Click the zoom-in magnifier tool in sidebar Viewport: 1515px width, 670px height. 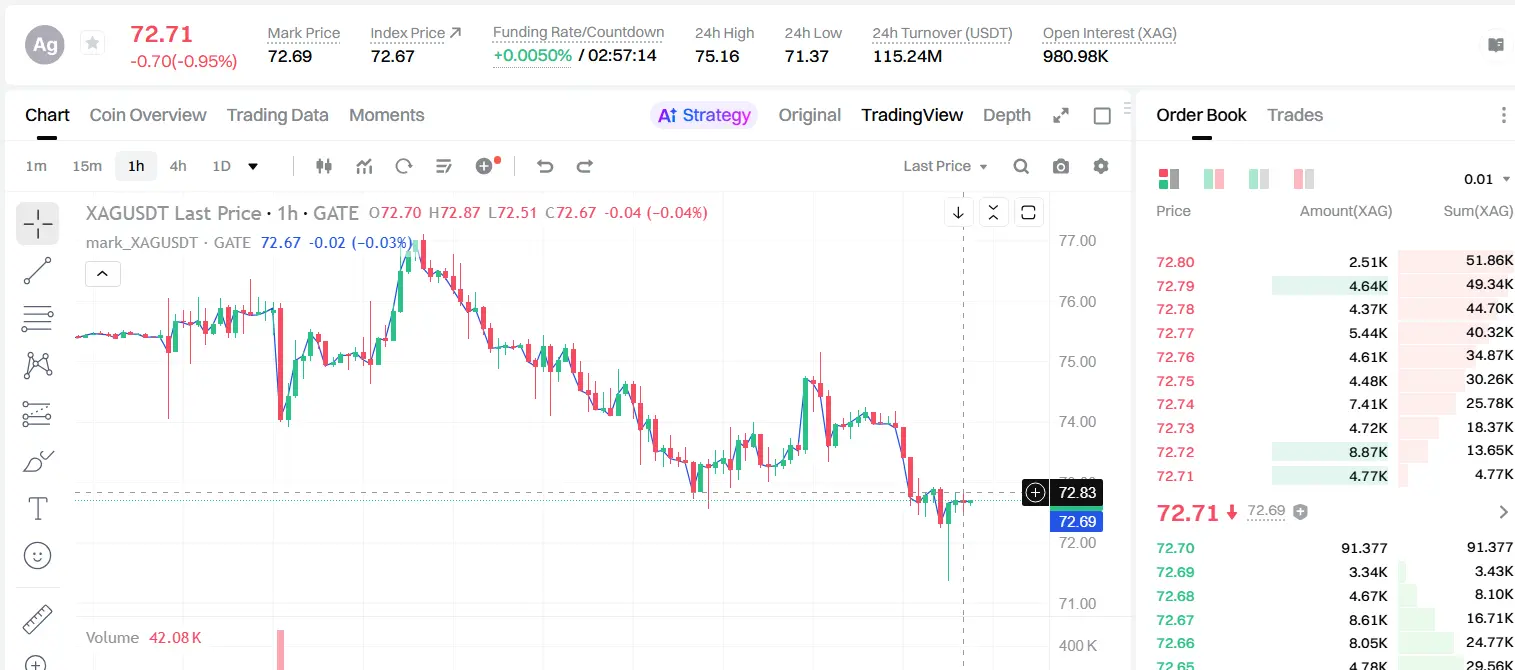[37, 662]
